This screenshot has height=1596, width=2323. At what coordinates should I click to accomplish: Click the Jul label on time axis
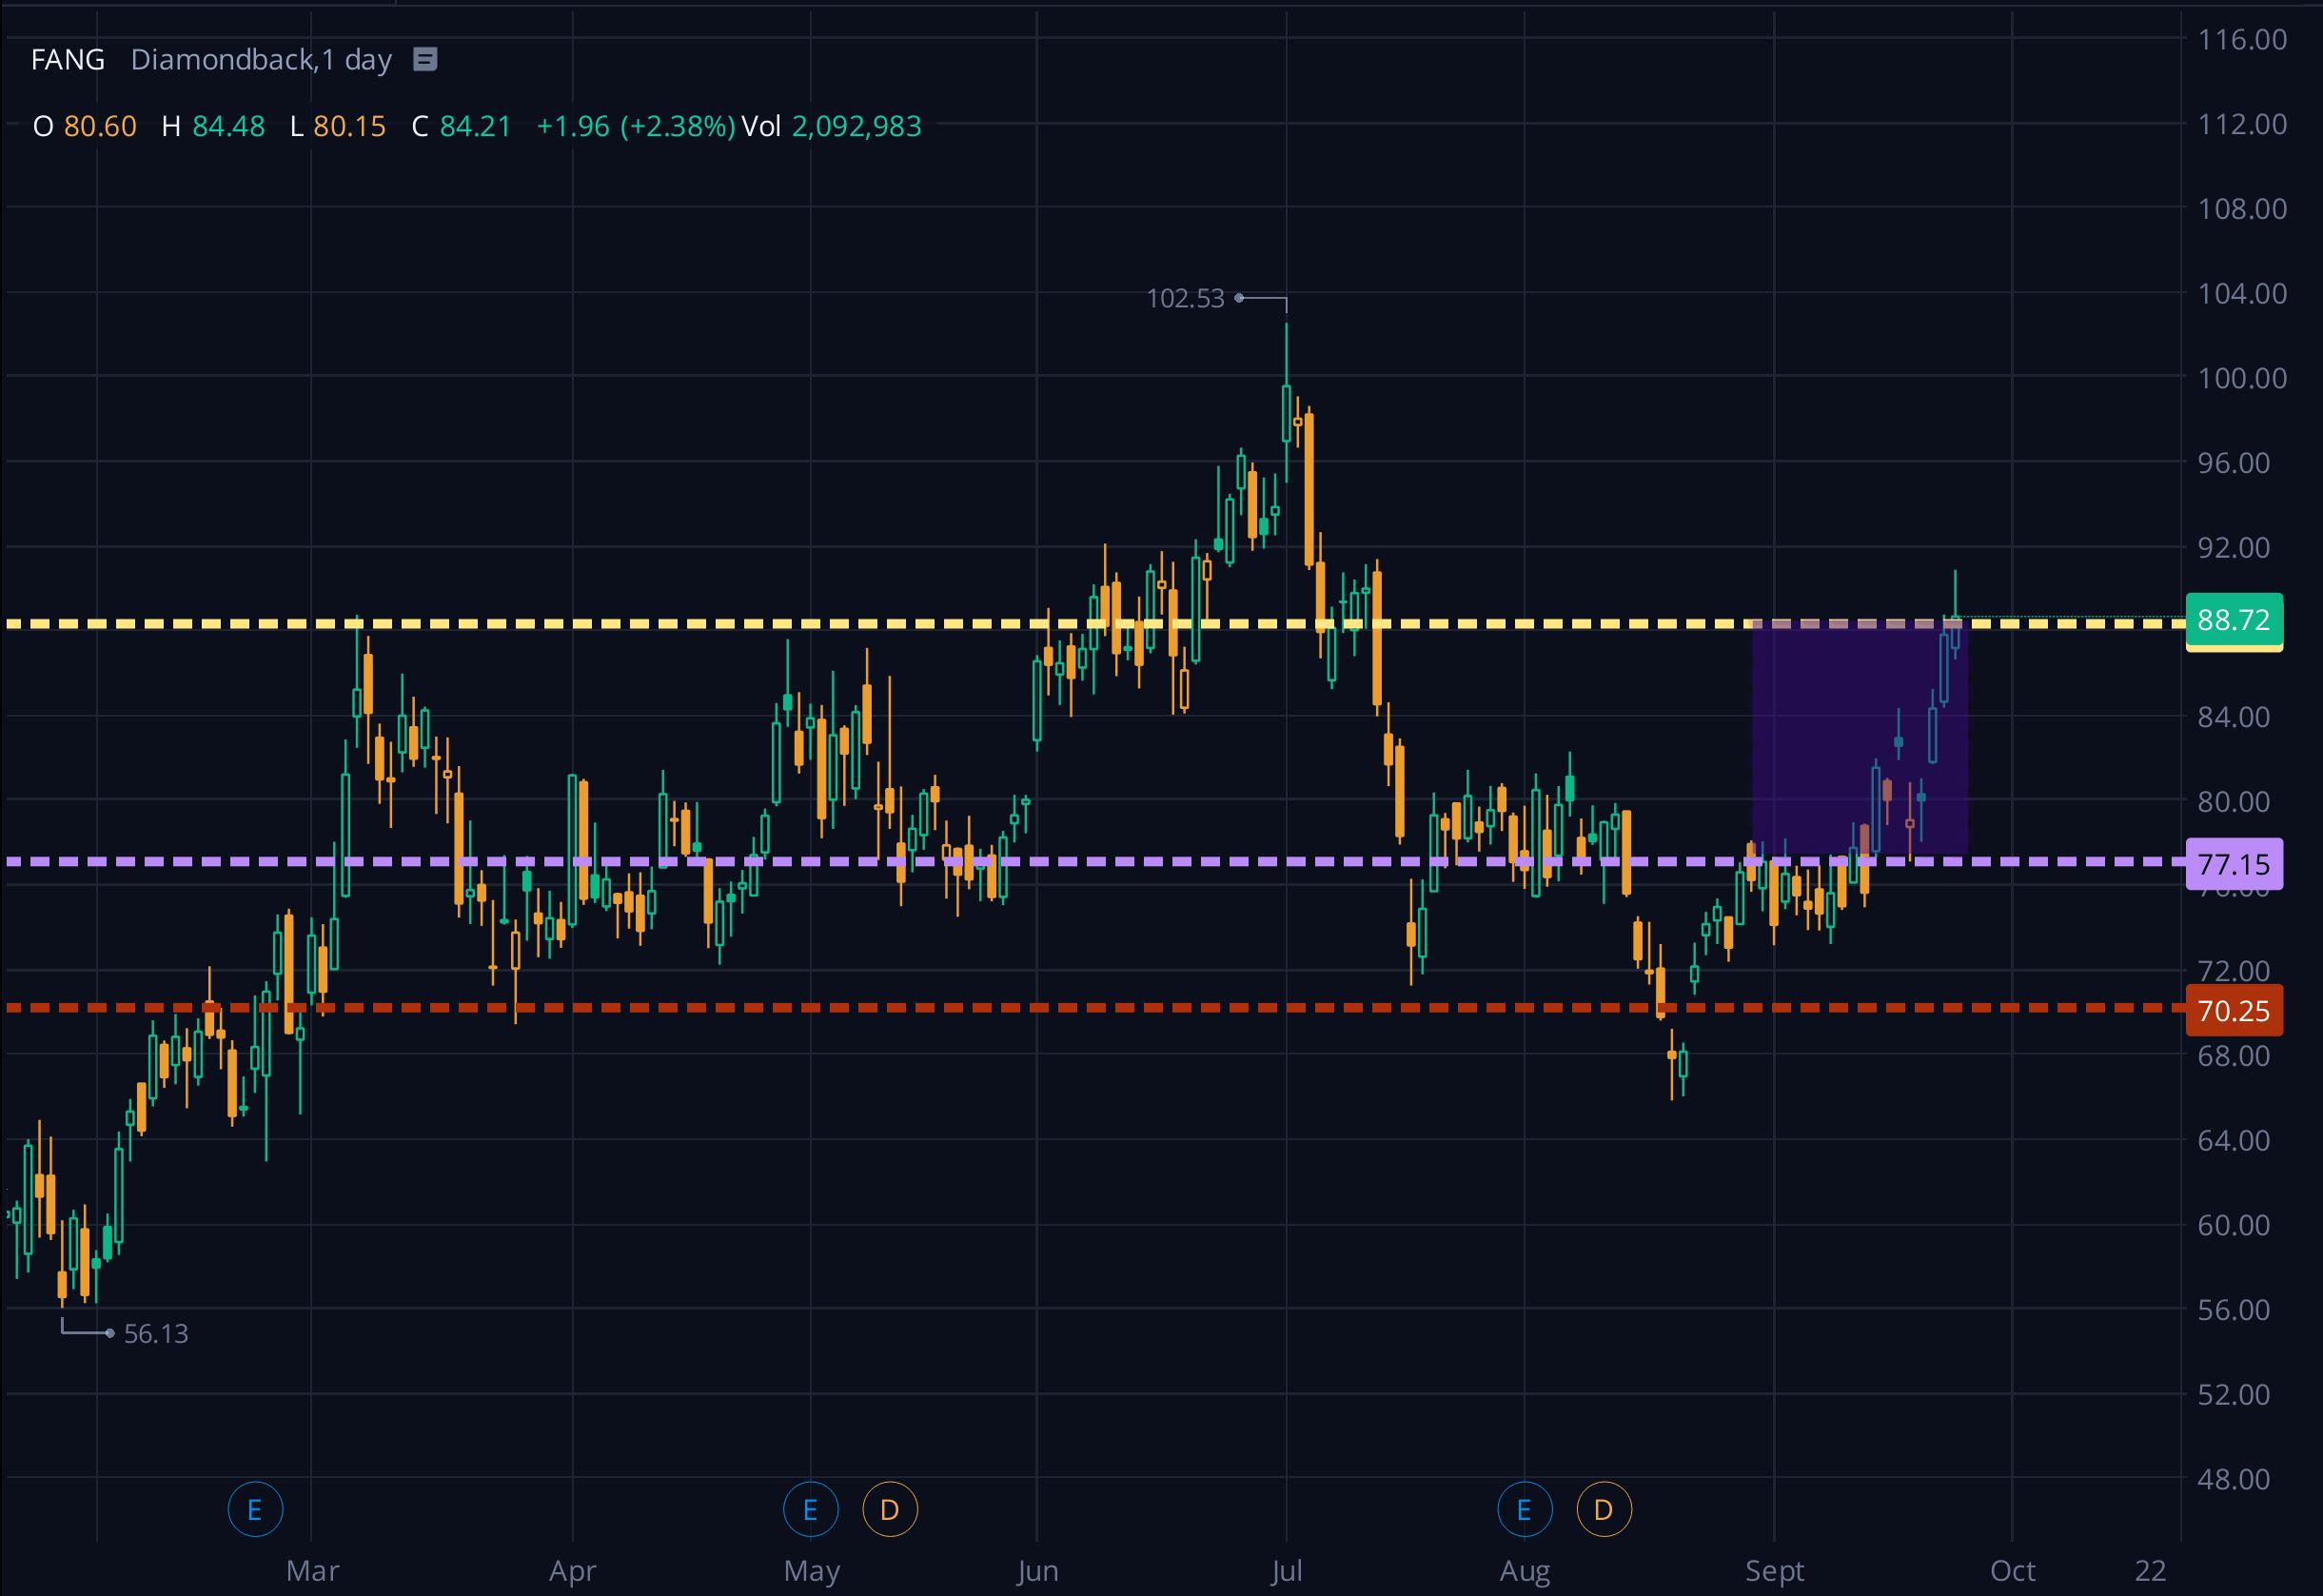point(1286,1570)
